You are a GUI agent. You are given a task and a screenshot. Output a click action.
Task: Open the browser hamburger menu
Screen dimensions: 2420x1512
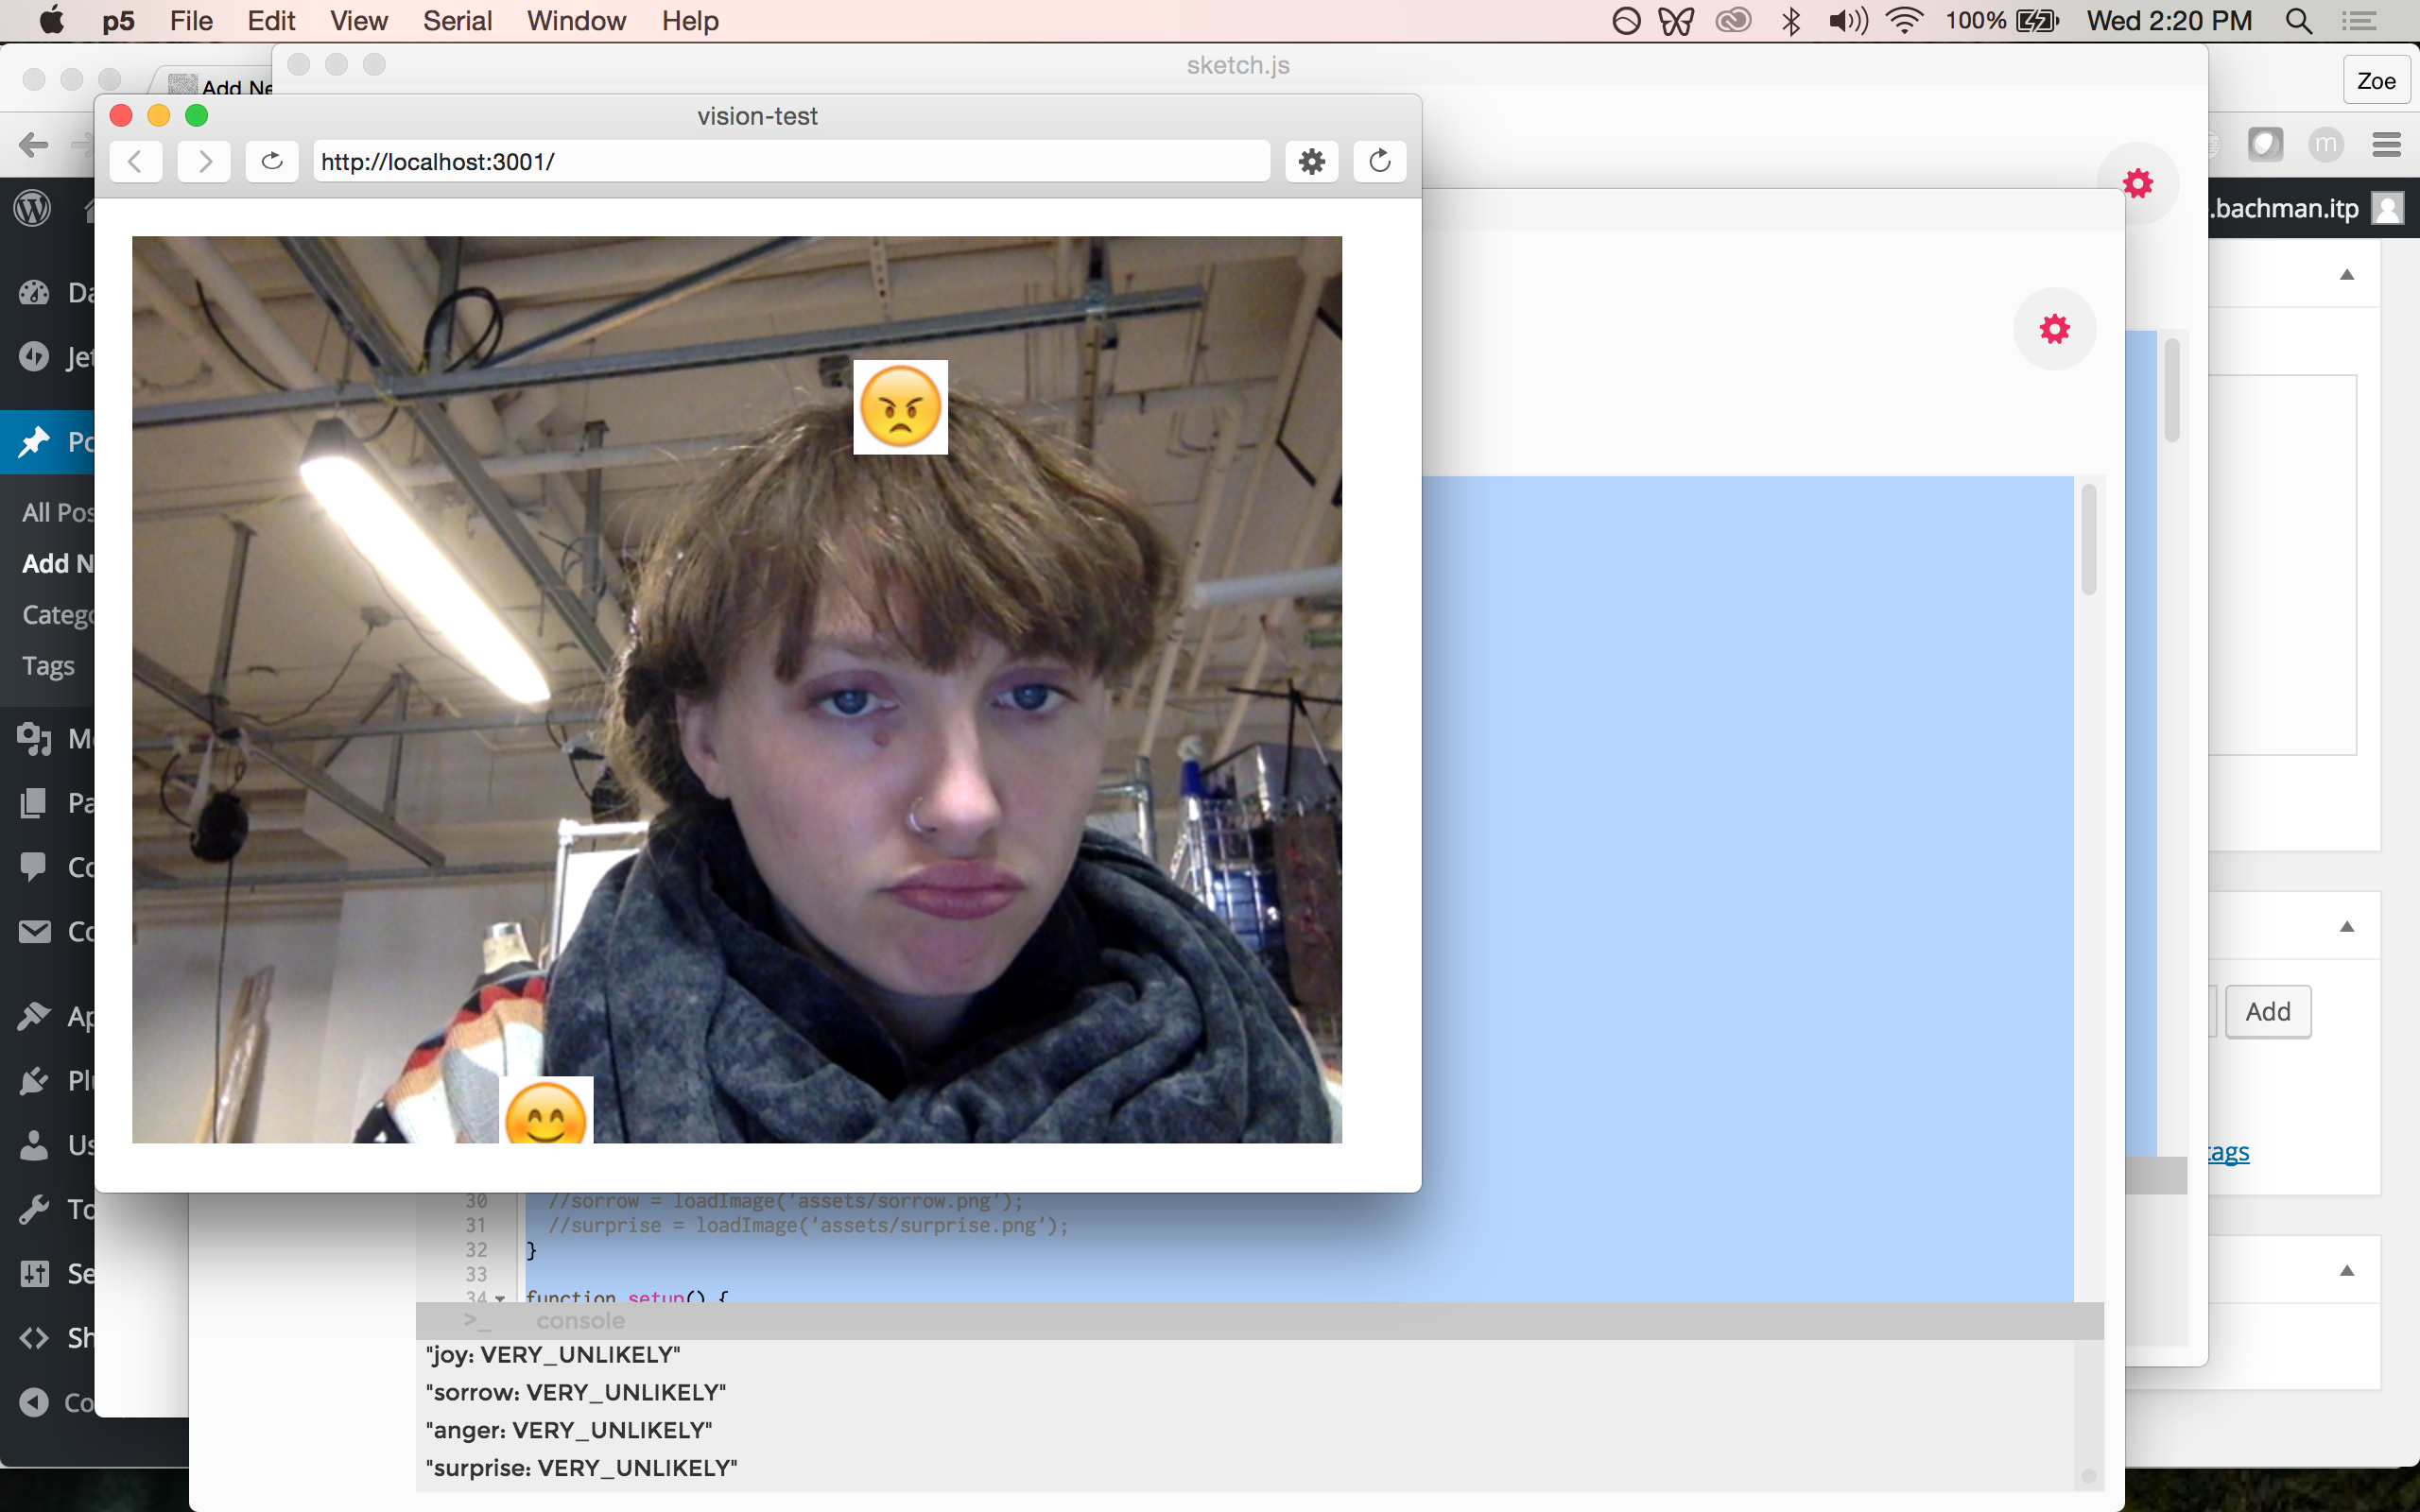pyautogui.click(x=2387, y=145)
